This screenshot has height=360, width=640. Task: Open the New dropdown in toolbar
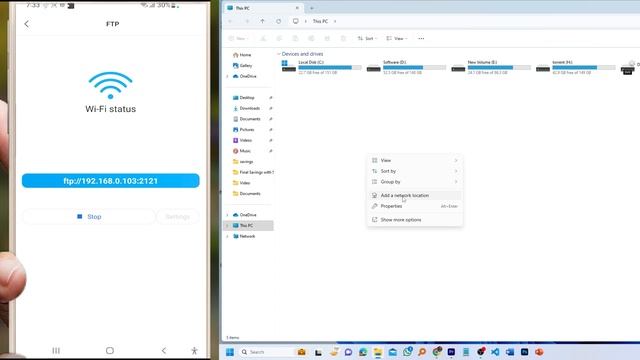click(x=239, y=38)
